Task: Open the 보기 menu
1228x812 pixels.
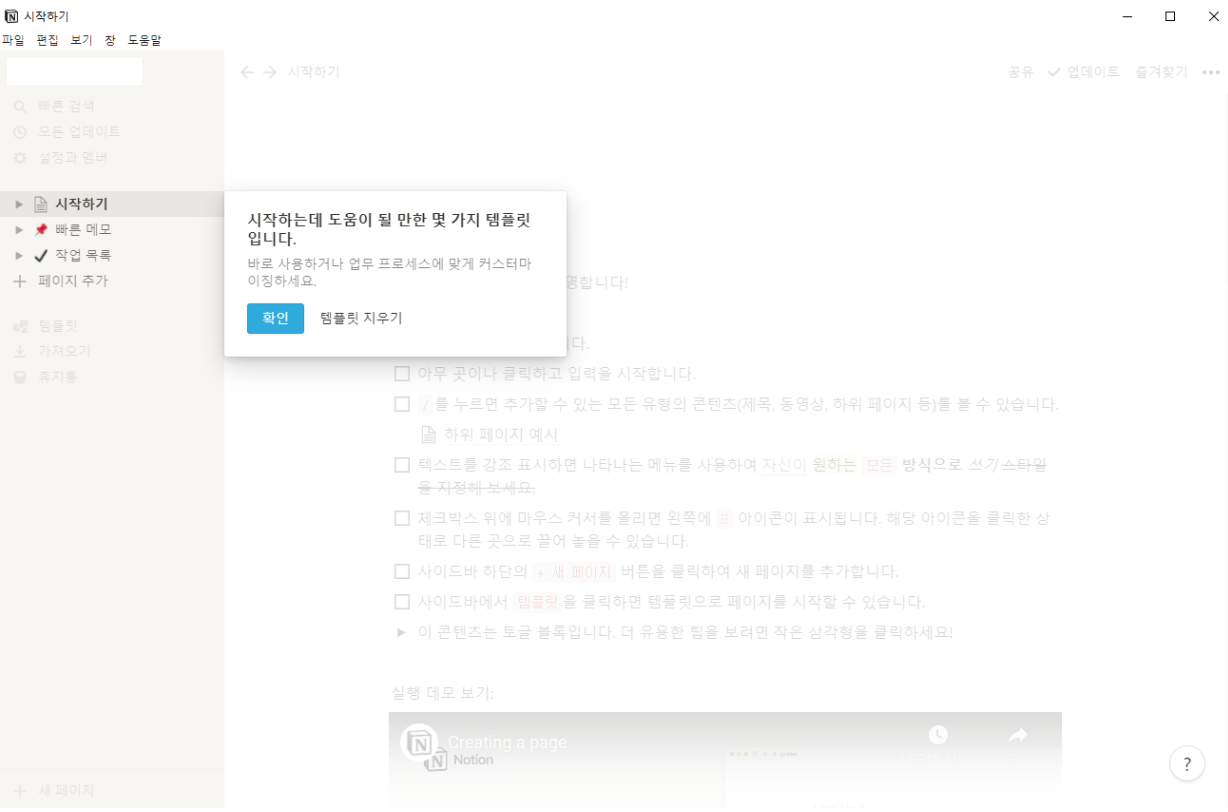Action: [81, 40]
